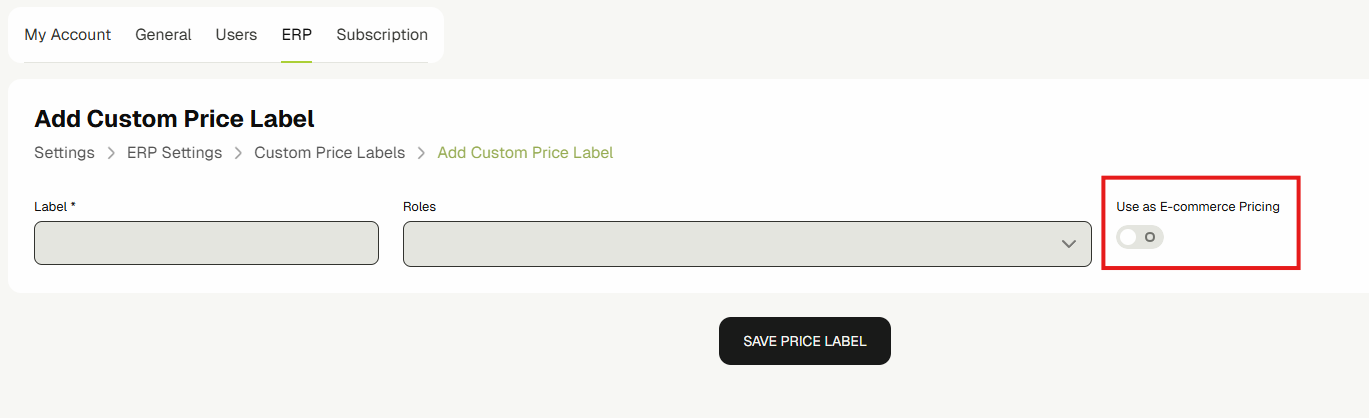1369x418 pixels.
Task: Focus the Label text input field
Action: pyautogui.click(x=206, y=243)
